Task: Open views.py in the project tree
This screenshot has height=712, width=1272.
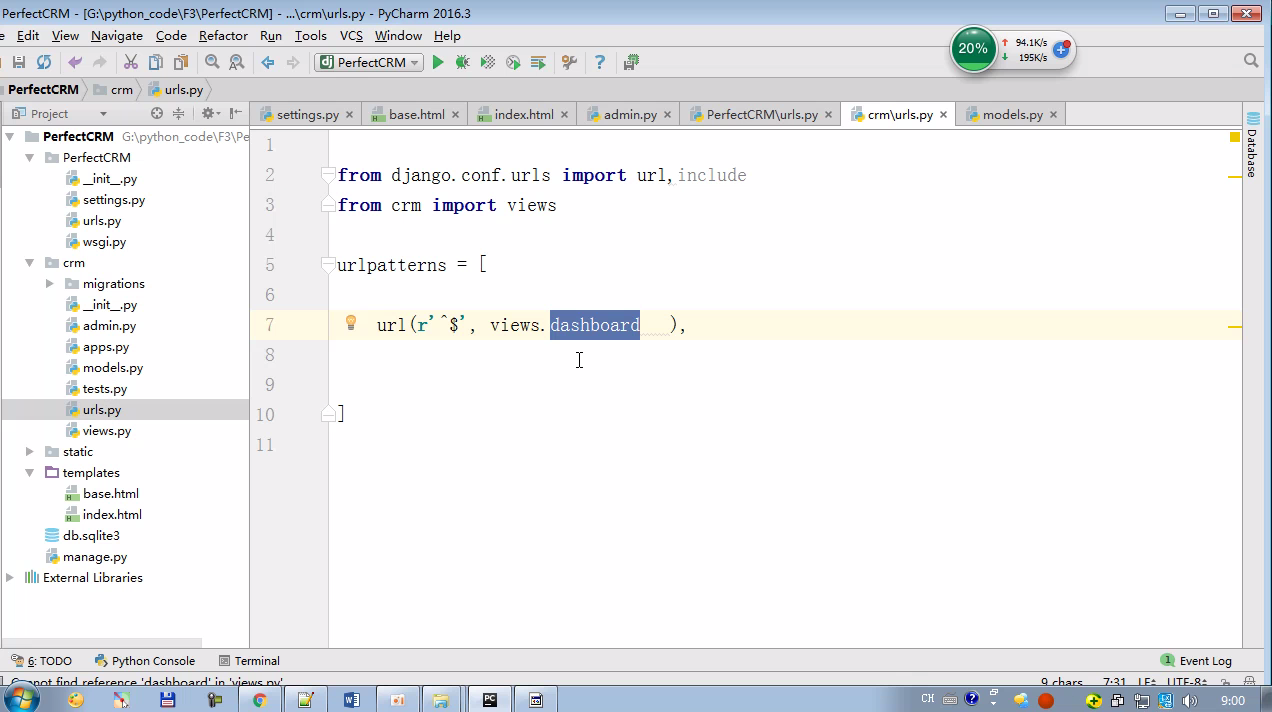Action: point(106,431)
